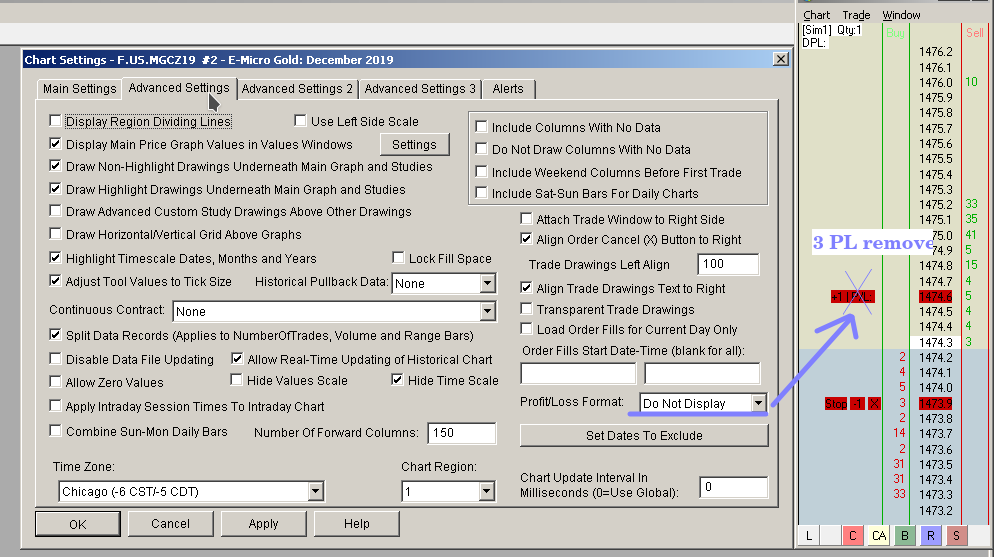Open the Continuous Contract dropdown
Image resolution: width=994 pixels, height=557 pixels.
click(x=487, y=312)
